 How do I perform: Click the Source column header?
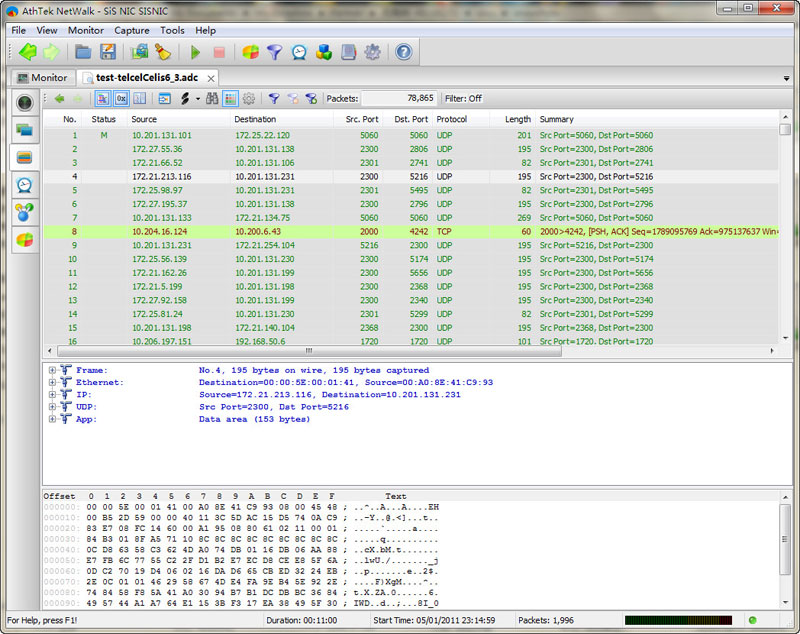pos(144,119)
